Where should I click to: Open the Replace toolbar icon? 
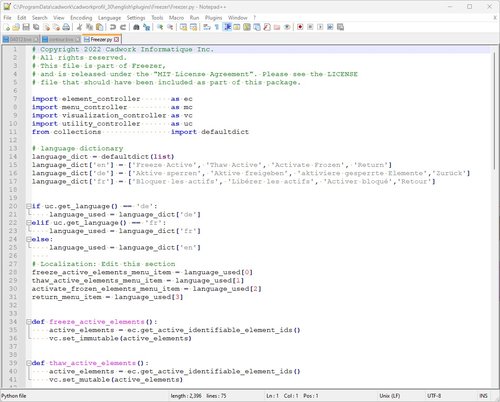click(x=146, y=27)
